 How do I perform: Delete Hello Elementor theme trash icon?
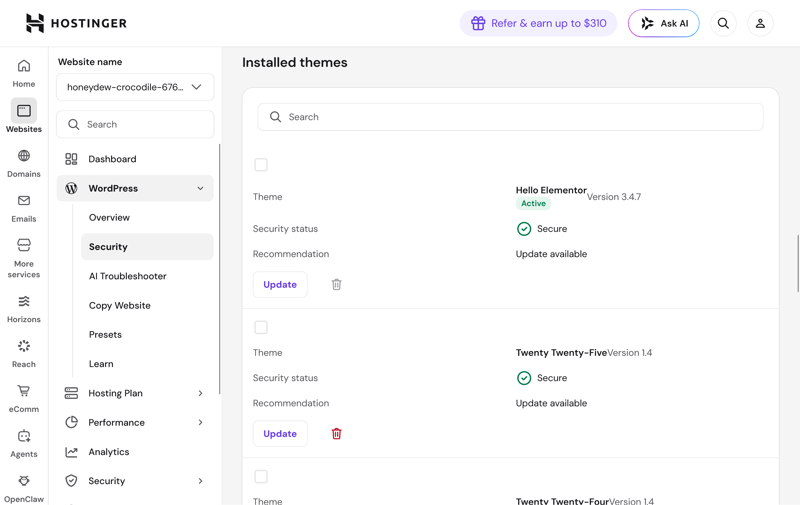(336, 284)
